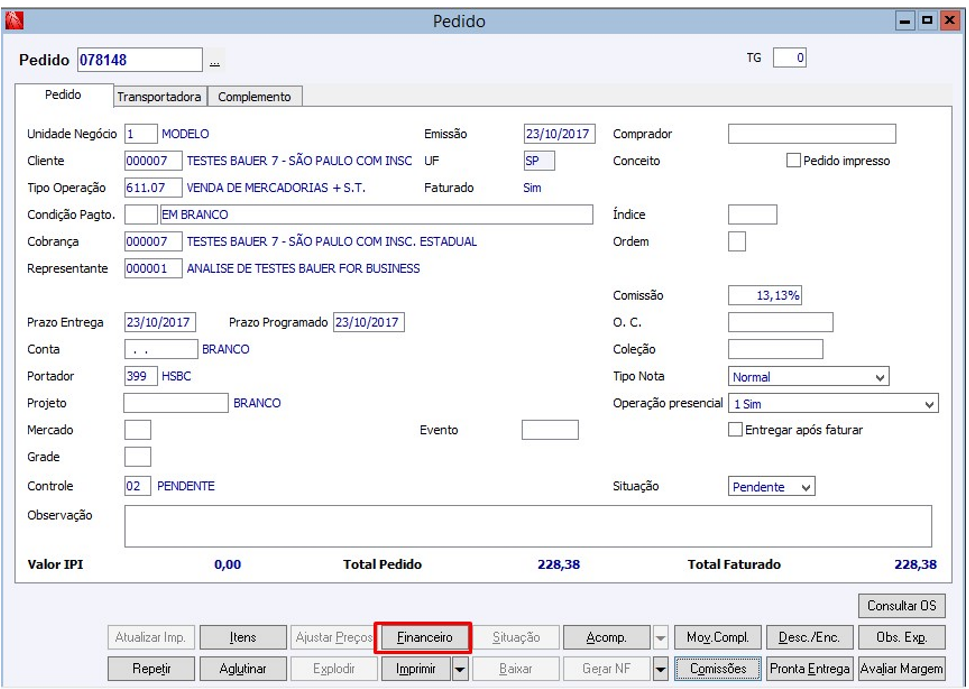Switch to the Transportadora tab
Viewport: 969px width, 689px height.
(x=159, y=97)
